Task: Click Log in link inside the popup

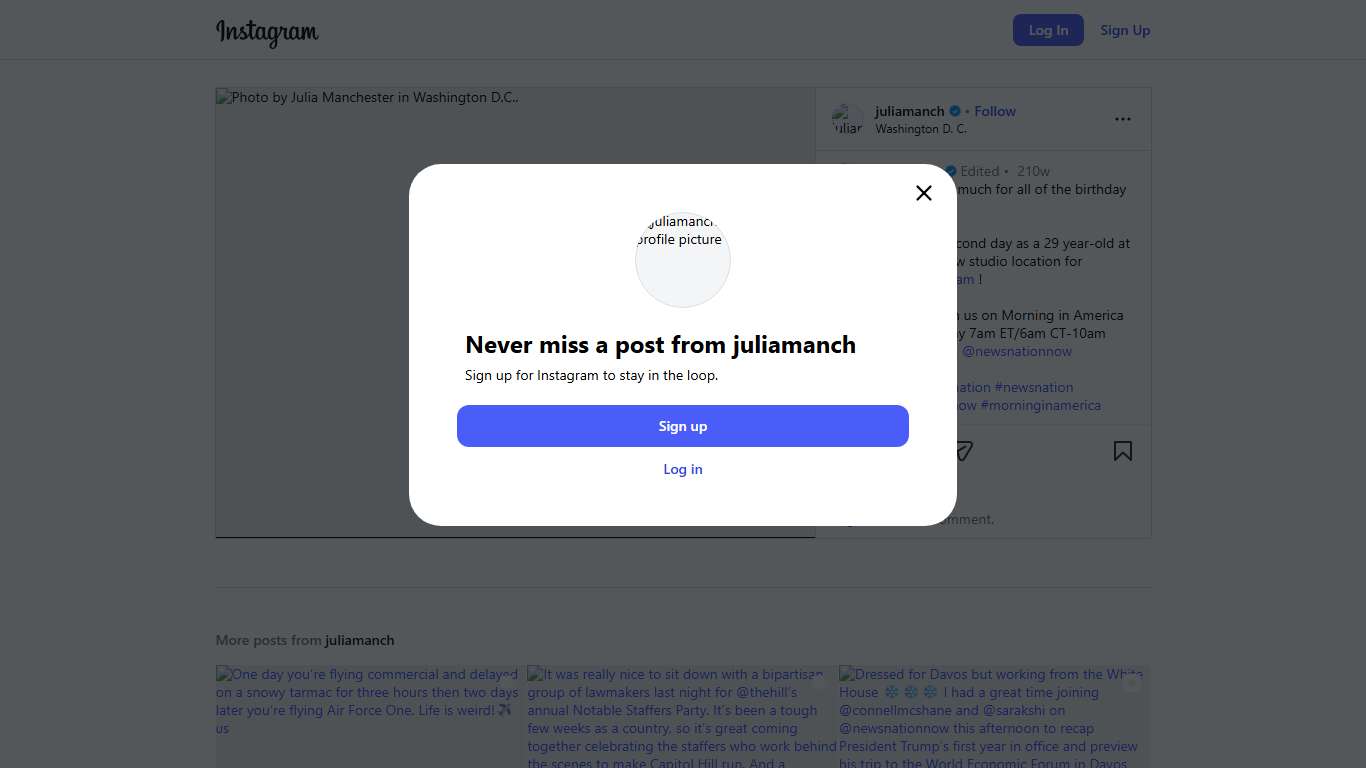Action: point(683,469)
